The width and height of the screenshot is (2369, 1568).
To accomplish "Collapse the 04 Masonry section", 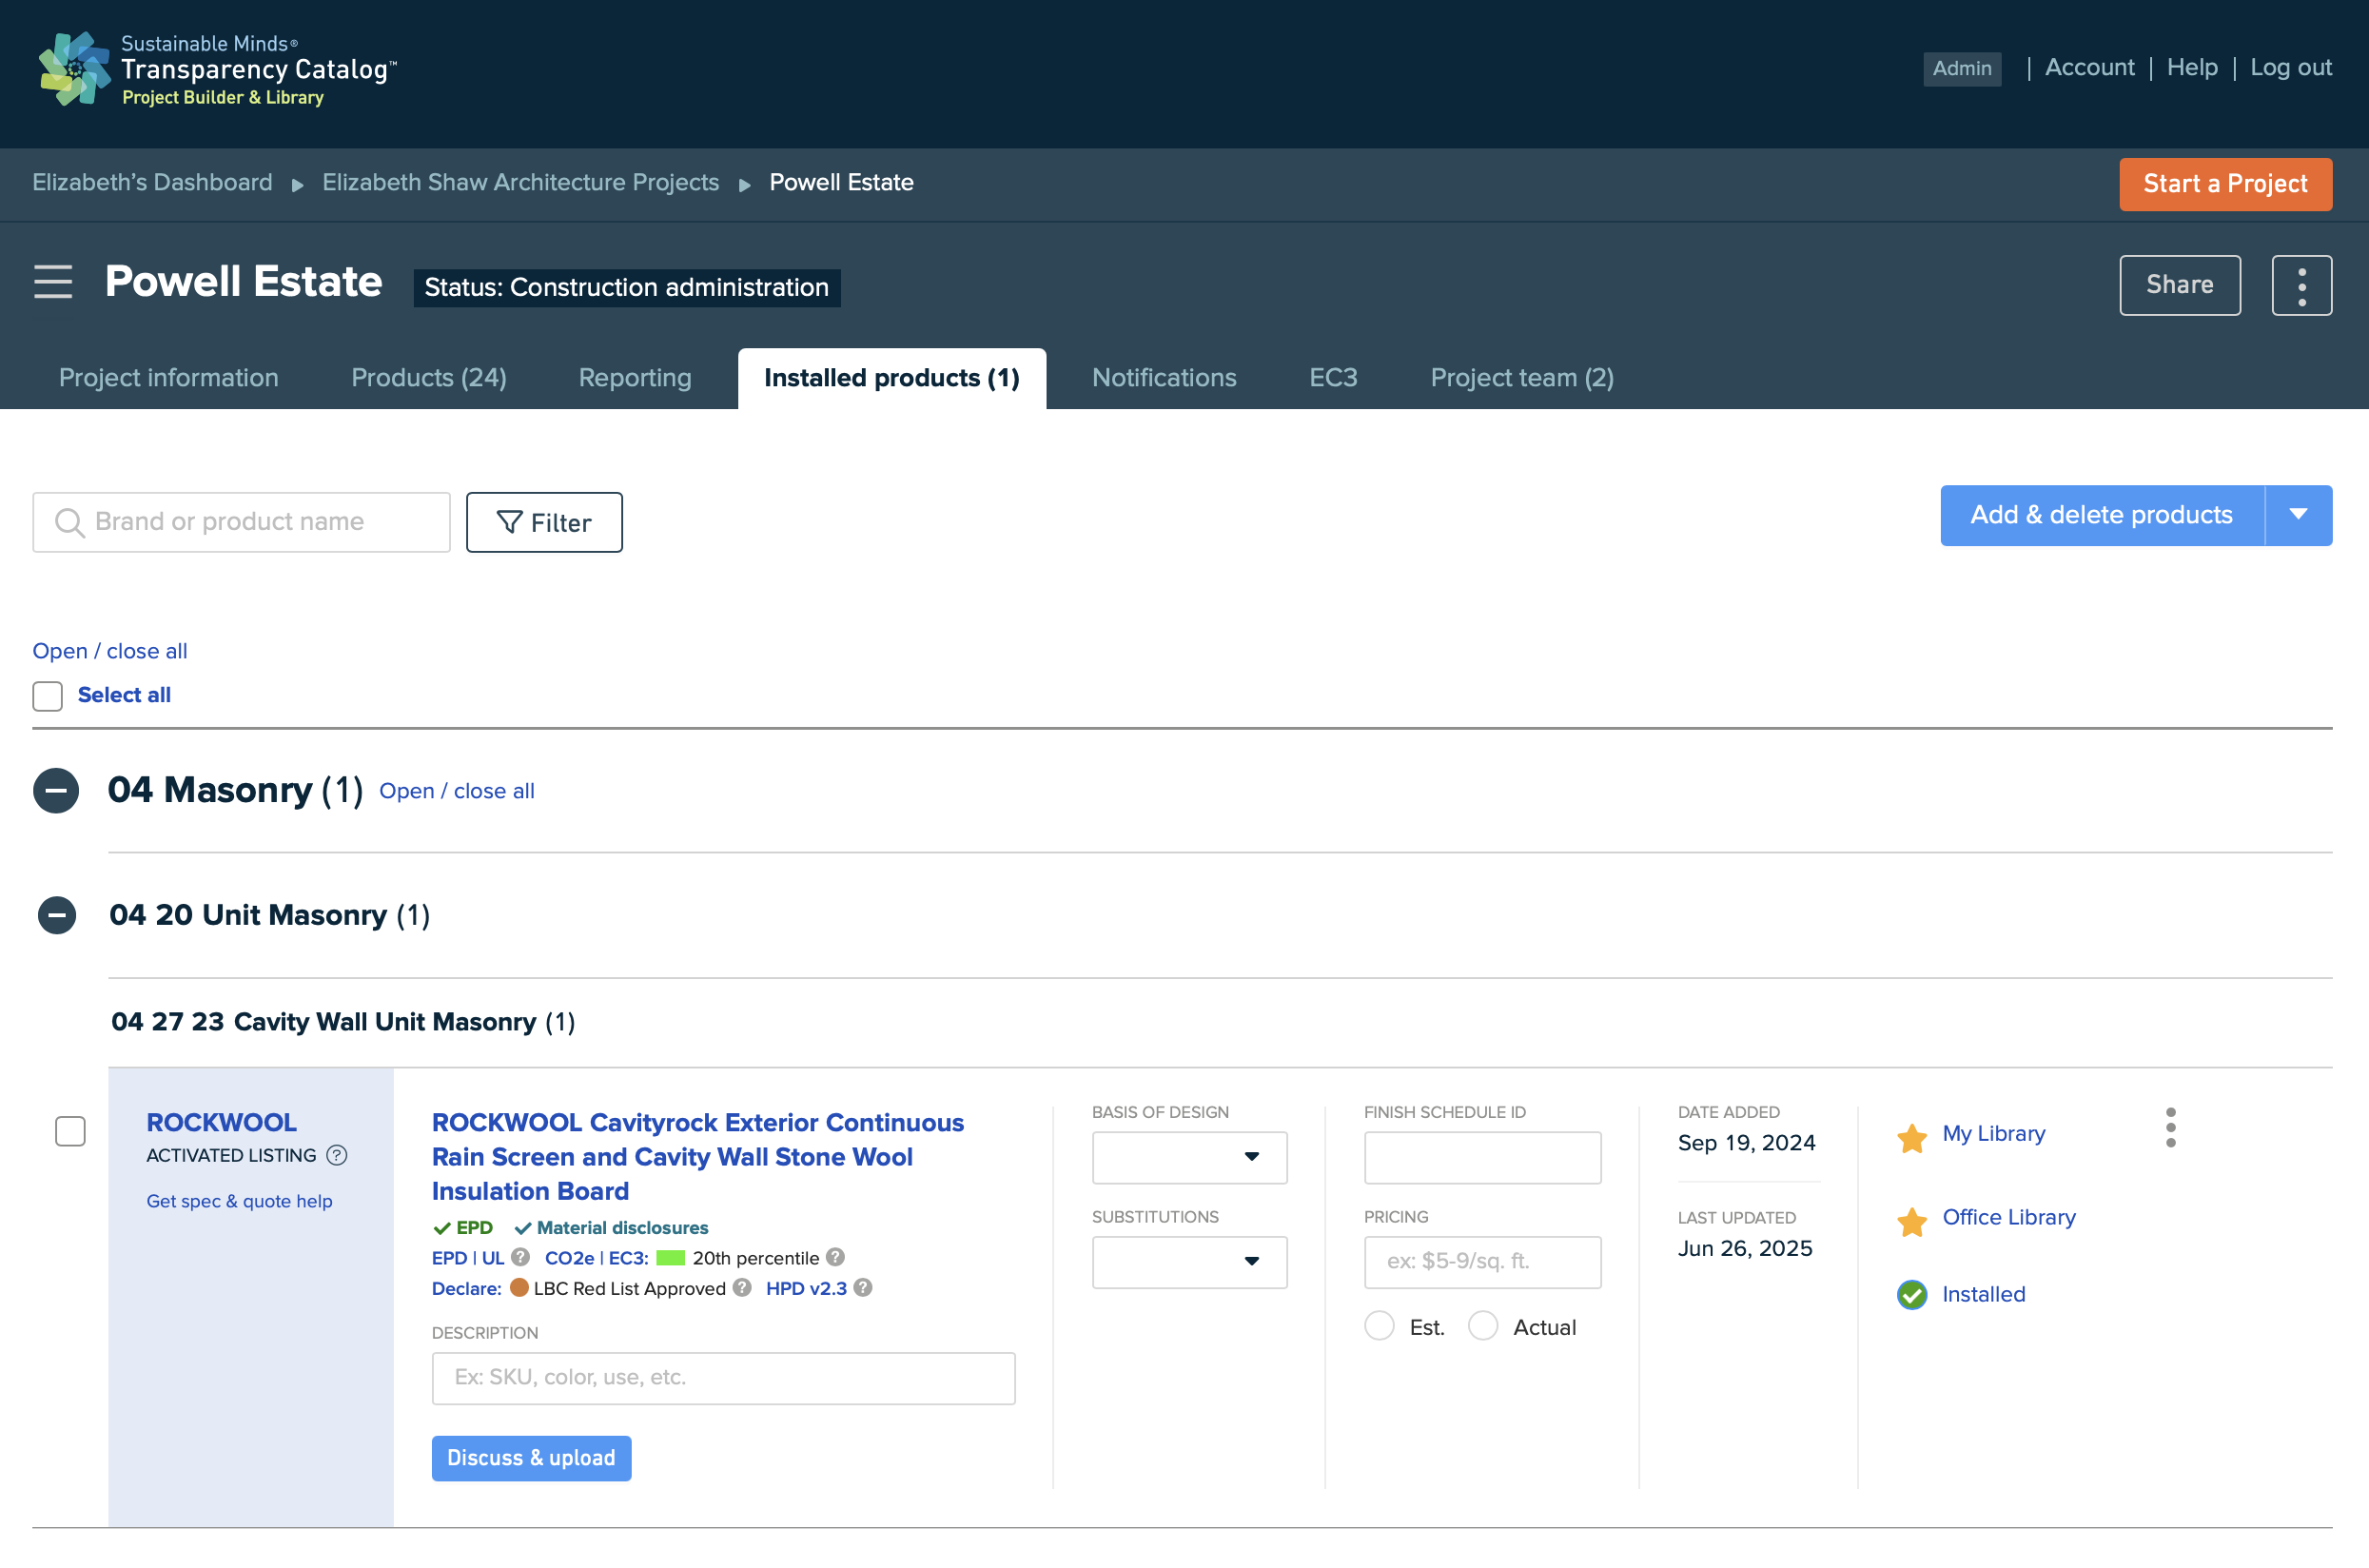I will tap(56, 791).
